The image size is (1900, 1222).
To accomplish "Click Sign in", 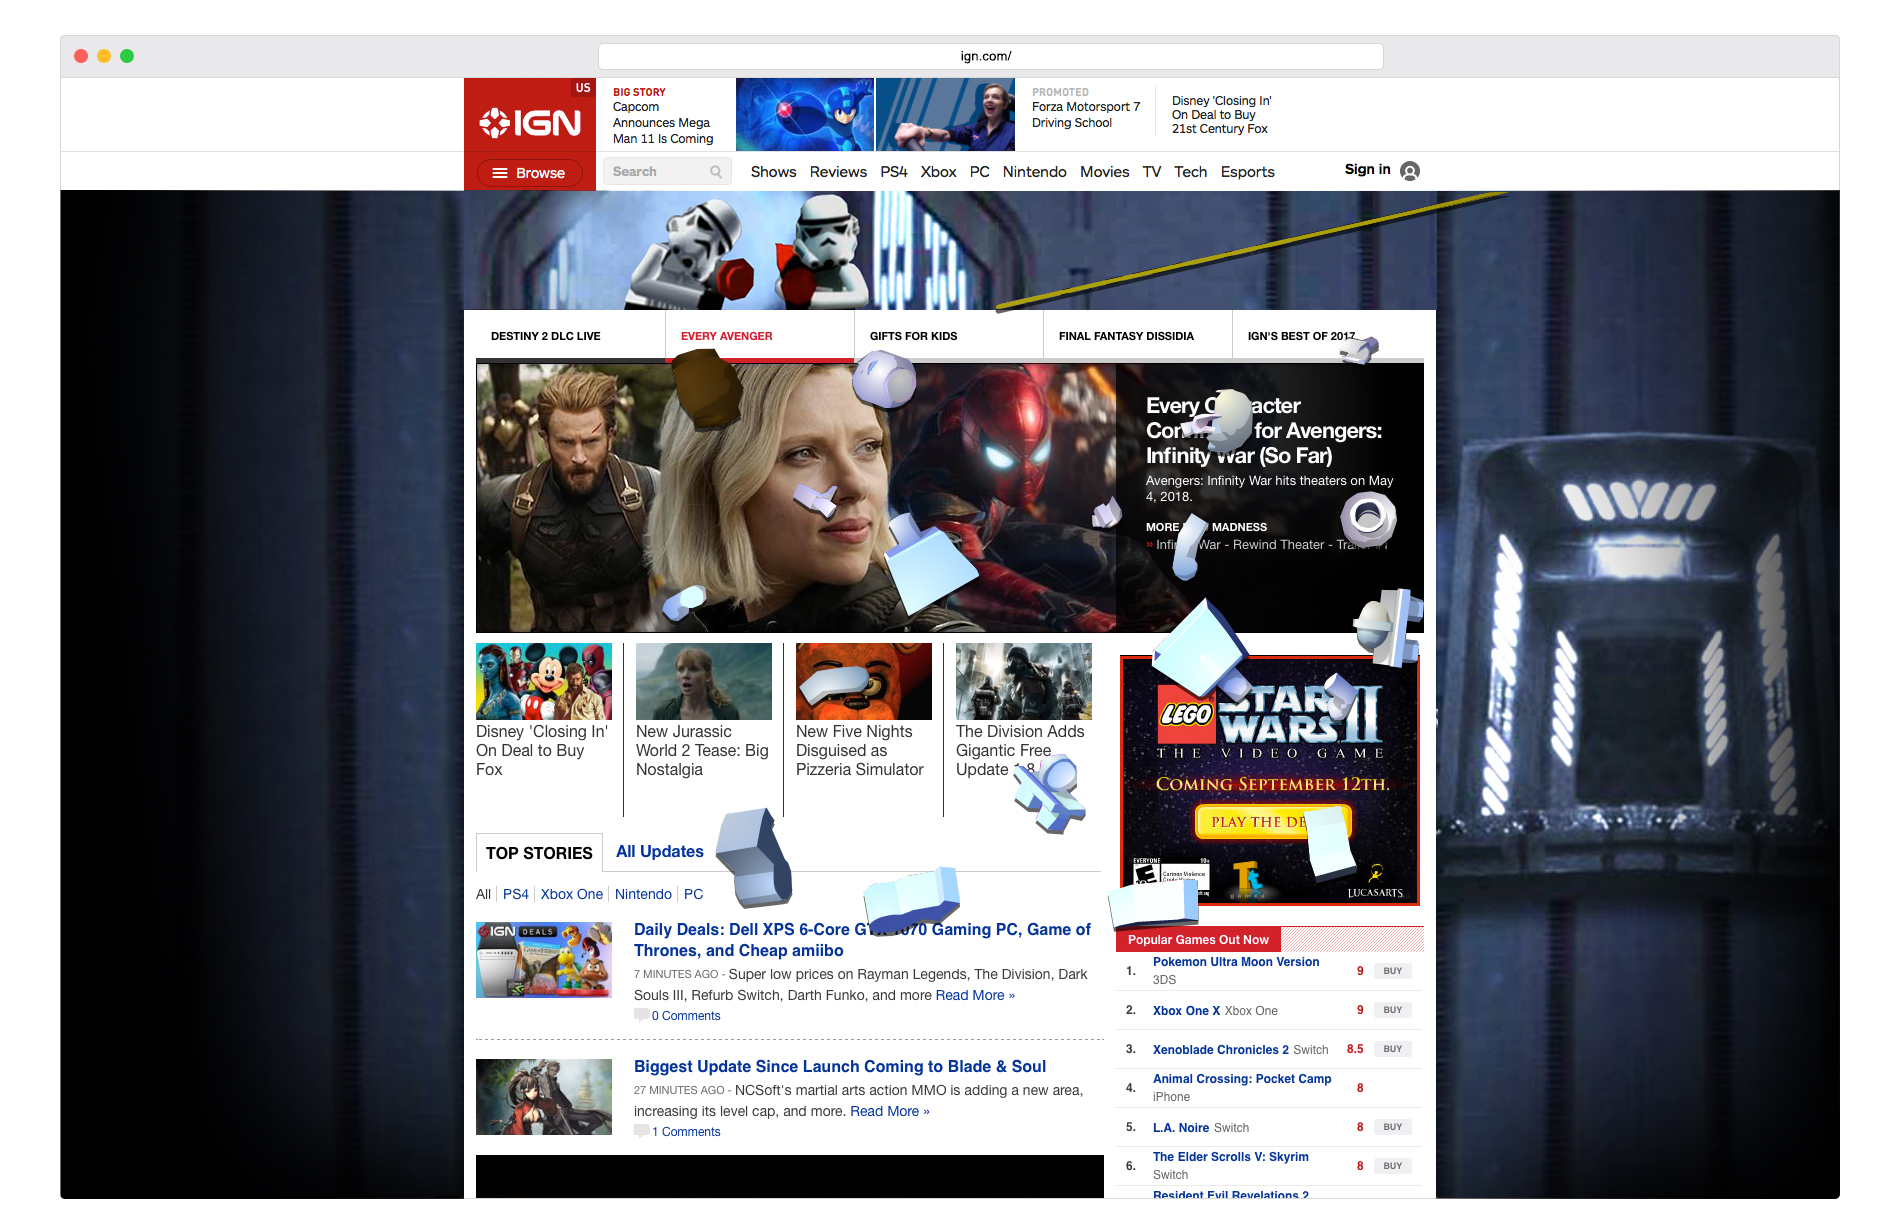I will click(x=1367, y=169).
